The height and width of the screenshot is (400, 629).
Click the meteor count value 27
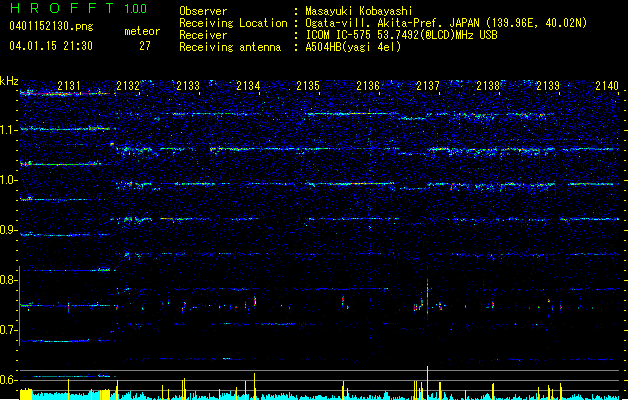tap(145, 46)
